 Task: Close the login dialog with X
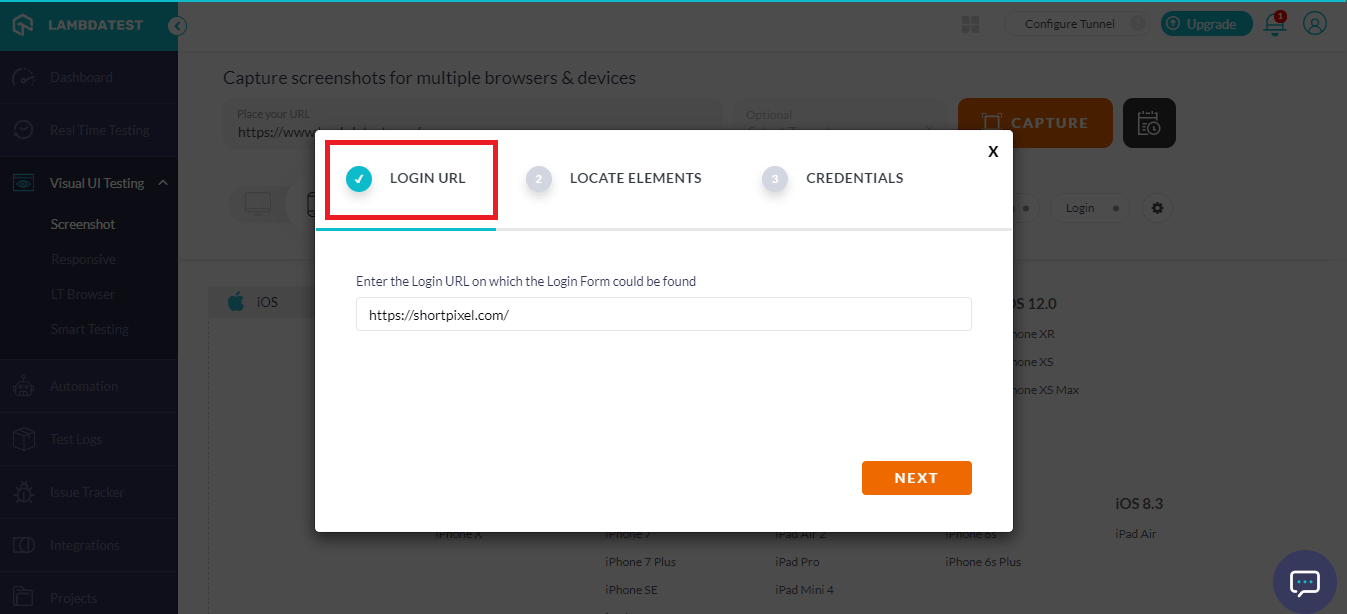pyautogui.click(x=992, y=152)
